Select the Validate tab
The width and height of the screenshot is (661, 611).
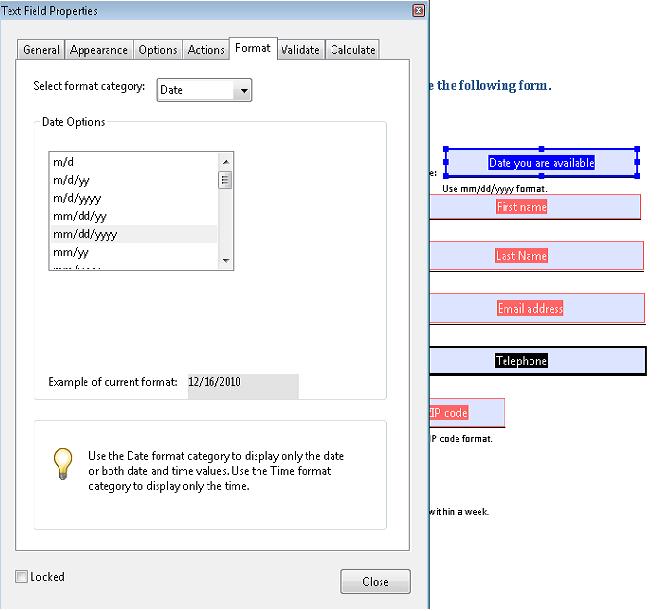[x=300, y=50]
